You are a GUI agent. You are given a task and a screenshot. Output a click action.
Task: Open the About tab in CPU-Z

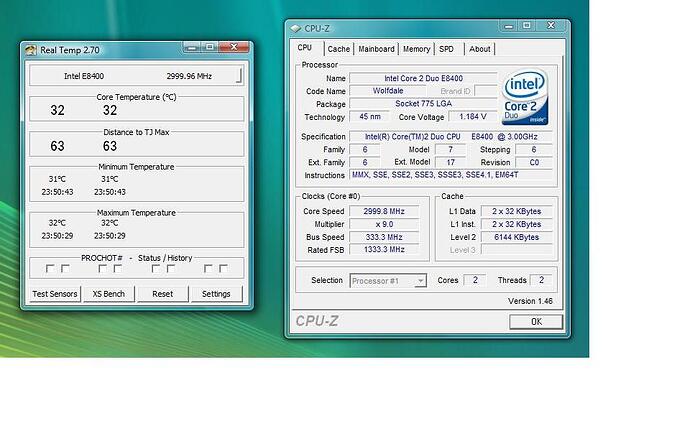tap(480, 49)
